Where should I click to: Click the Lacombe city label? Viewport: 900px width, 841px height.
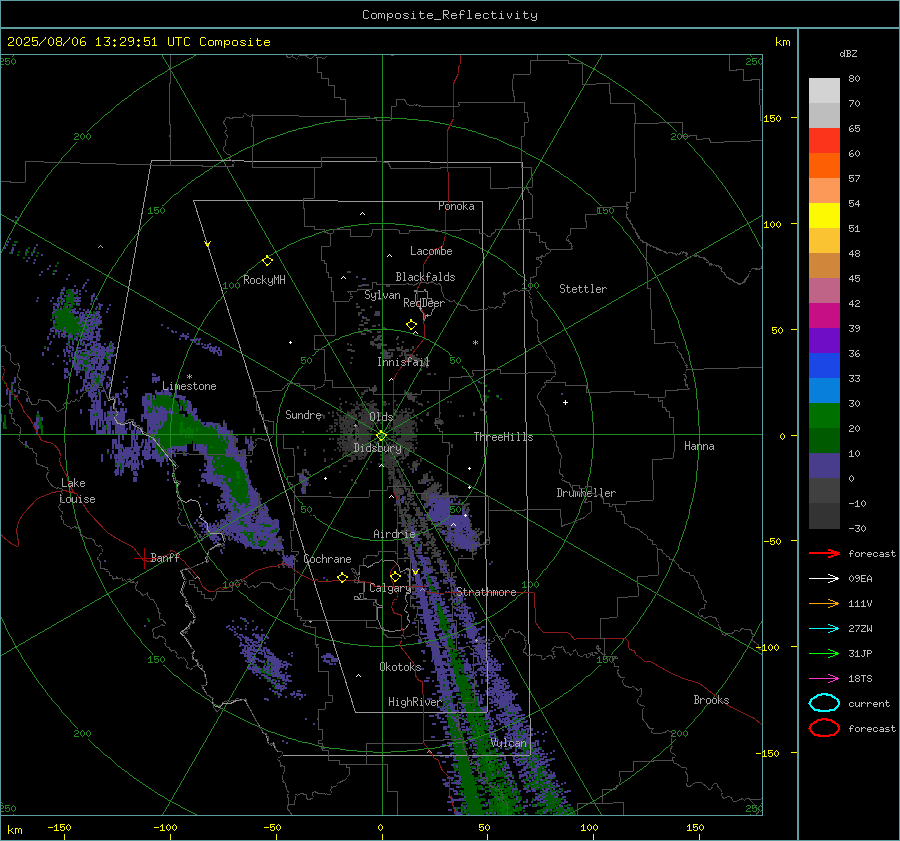coord(431,251)
